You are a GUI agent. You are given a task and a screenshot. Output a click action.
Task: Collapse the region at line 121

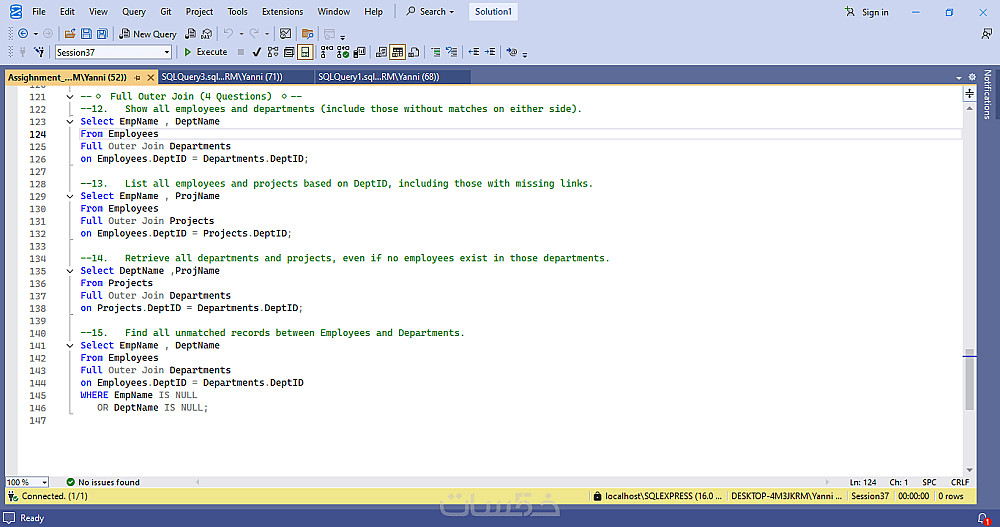click(70, 96)
